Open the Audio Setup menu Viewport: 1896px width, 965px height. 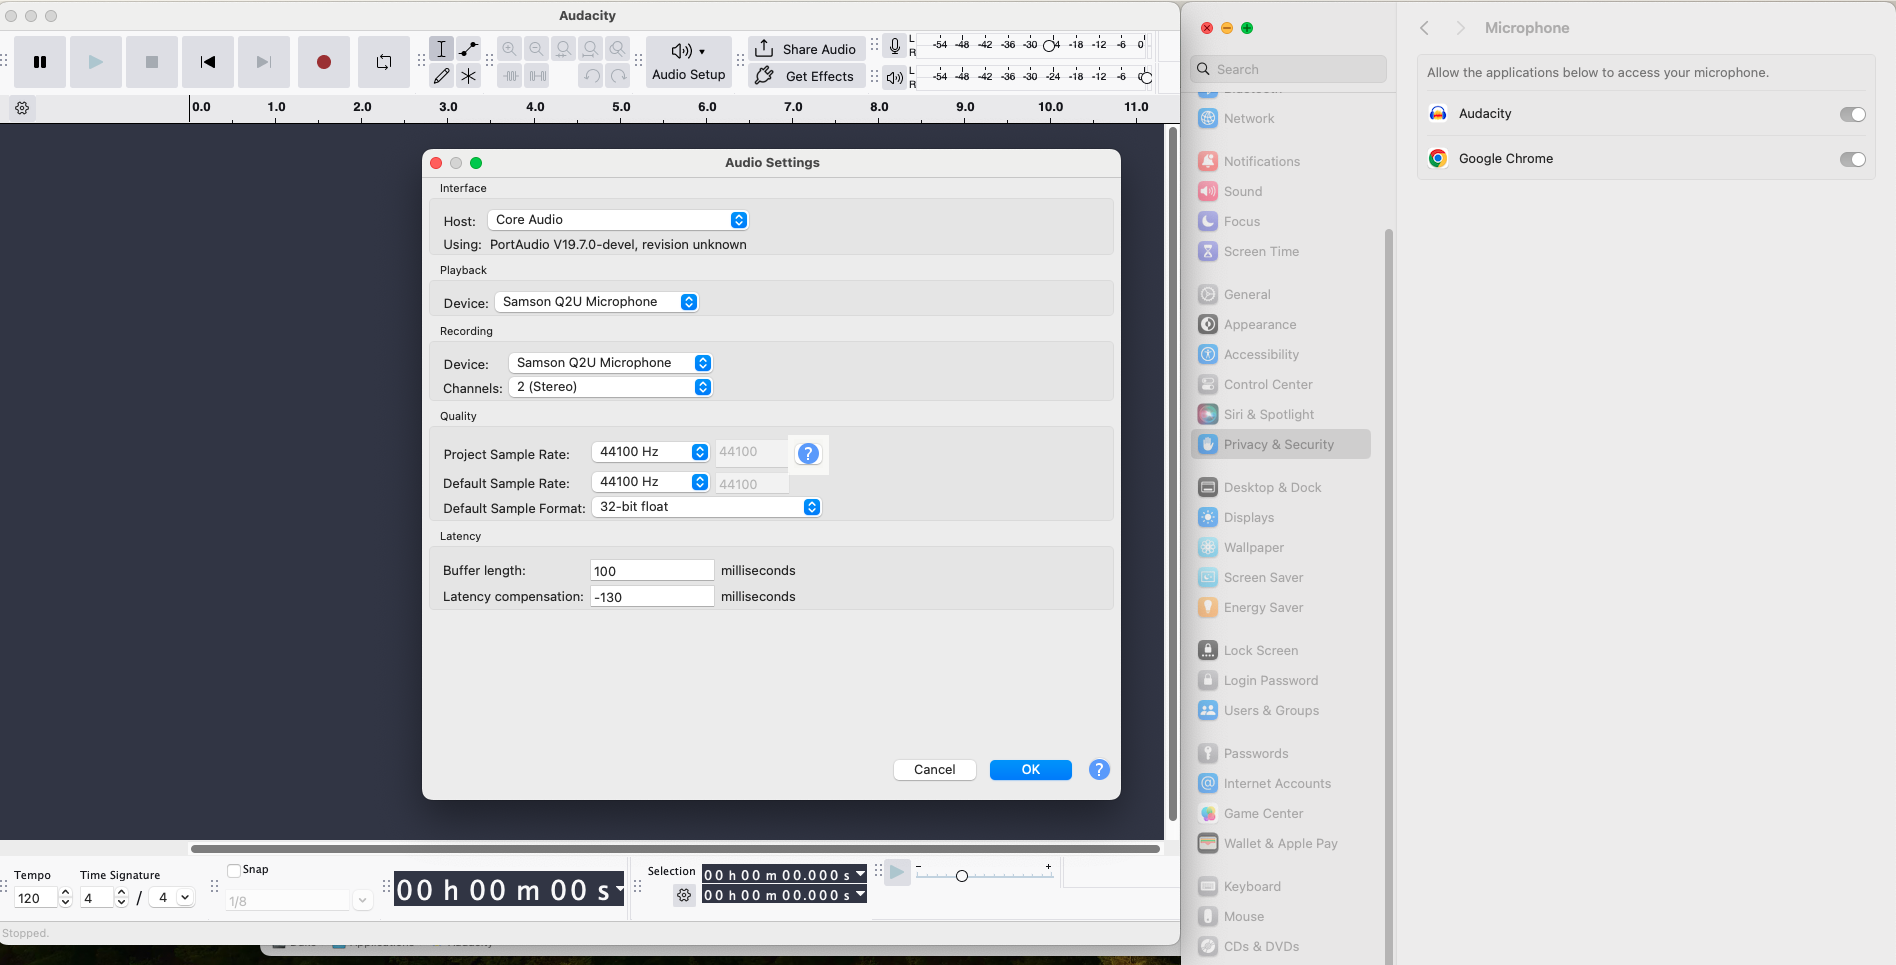click(689, 62)
